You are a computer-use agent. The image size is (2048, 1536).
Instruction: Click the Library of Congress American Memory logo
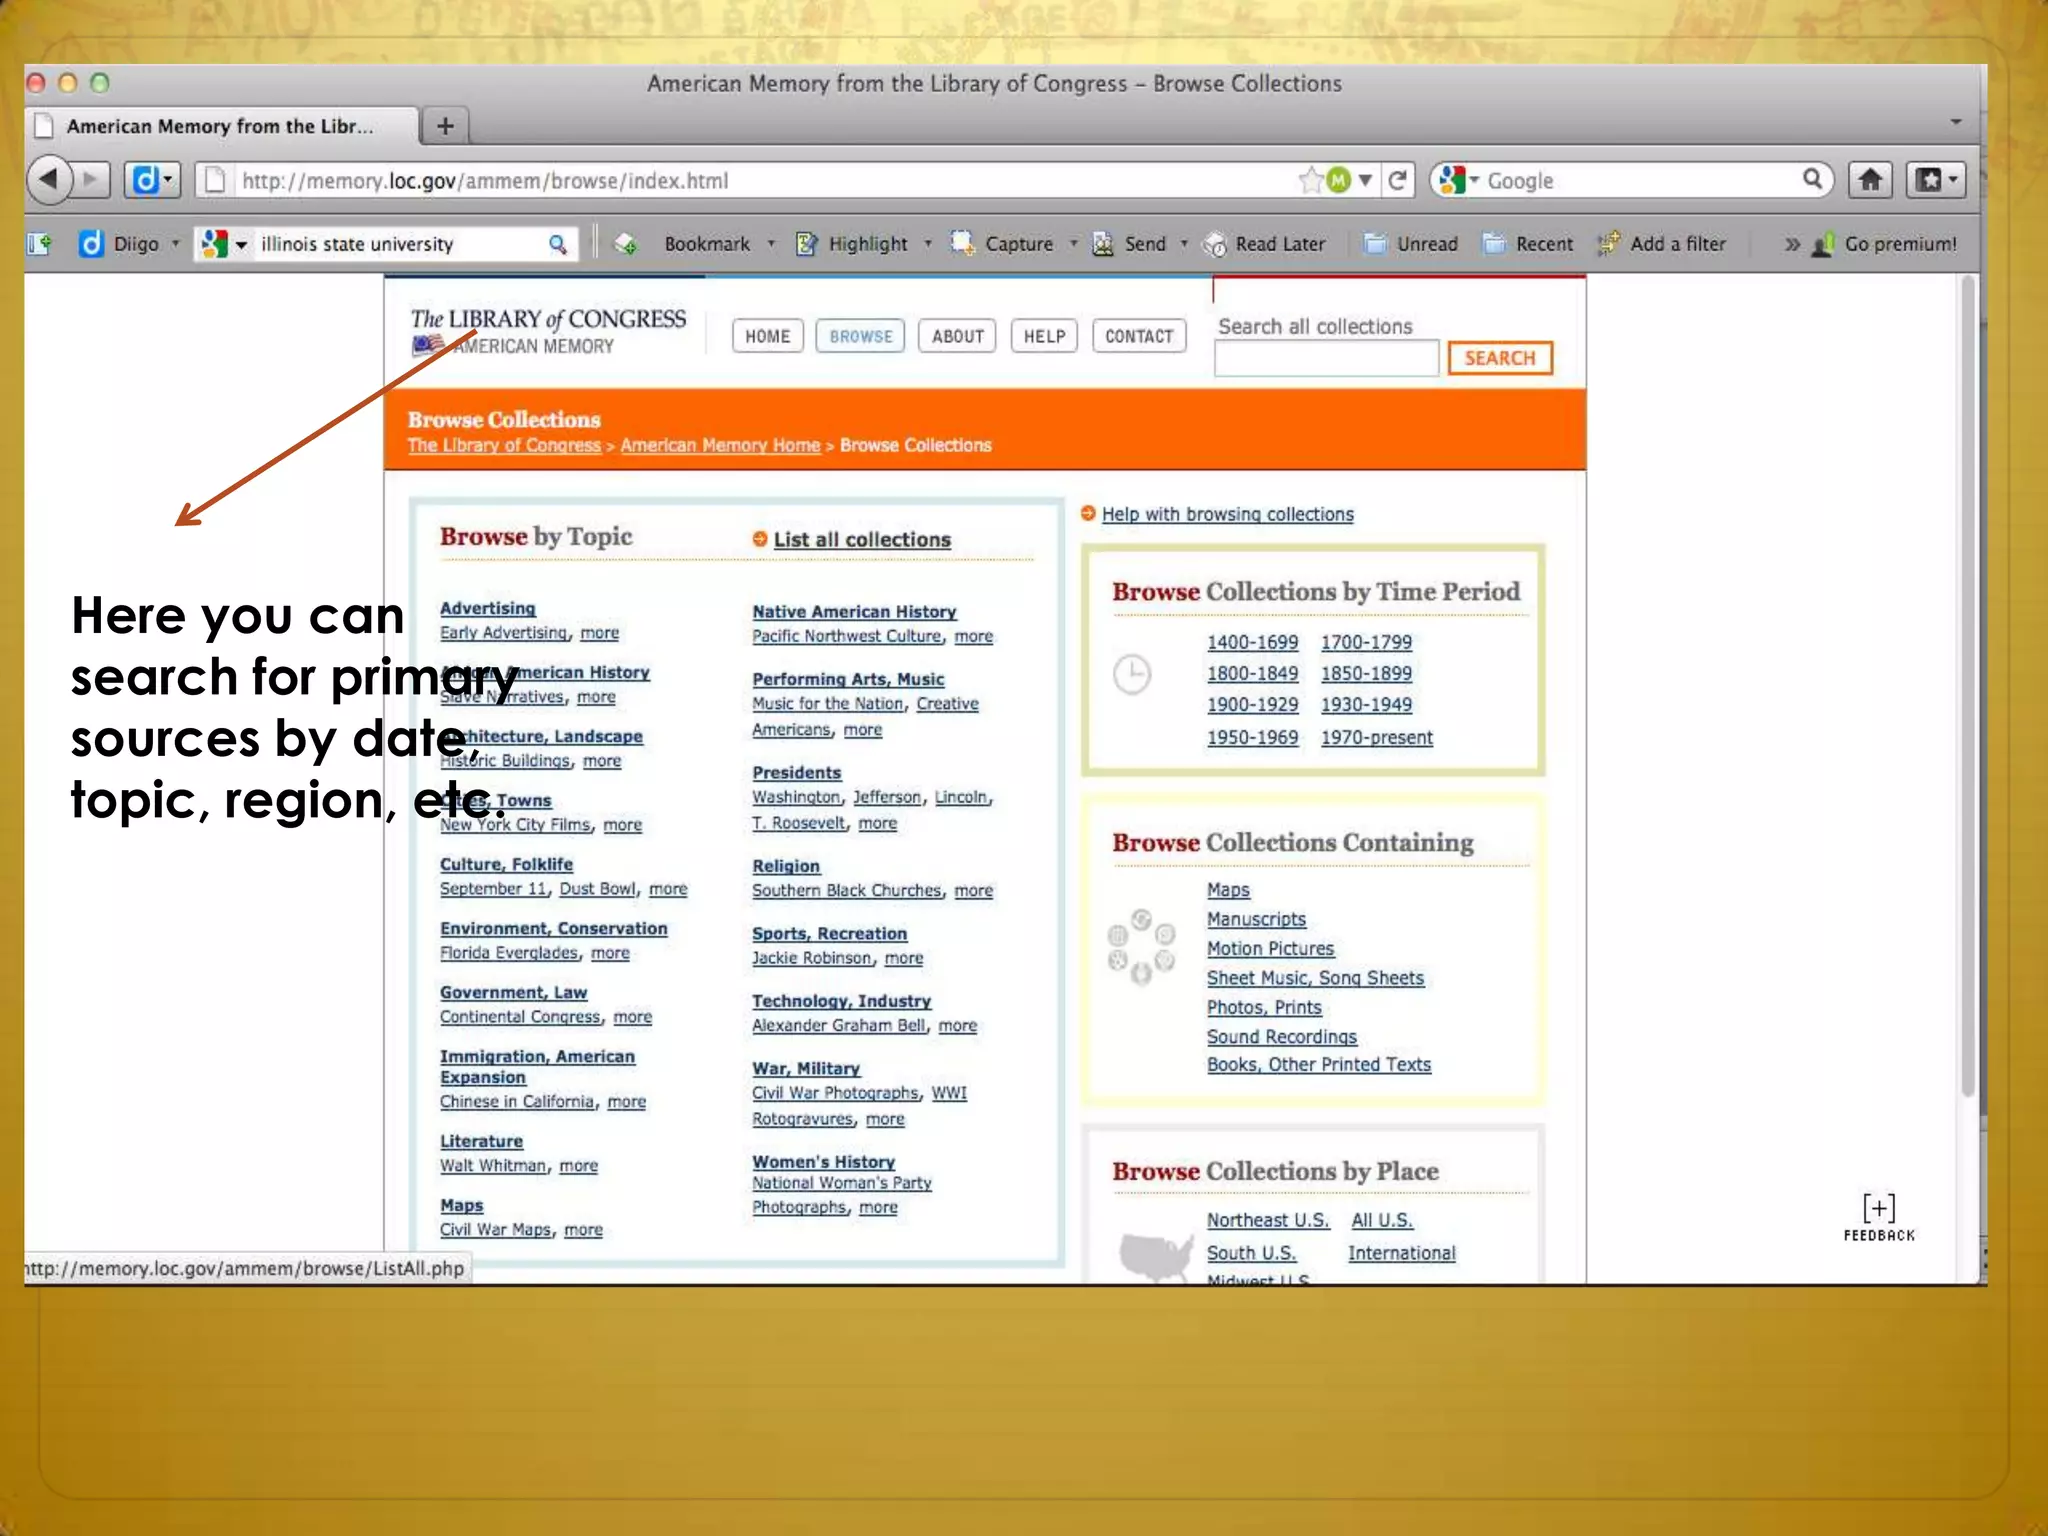pyautogui.click(x=548, y=331)
